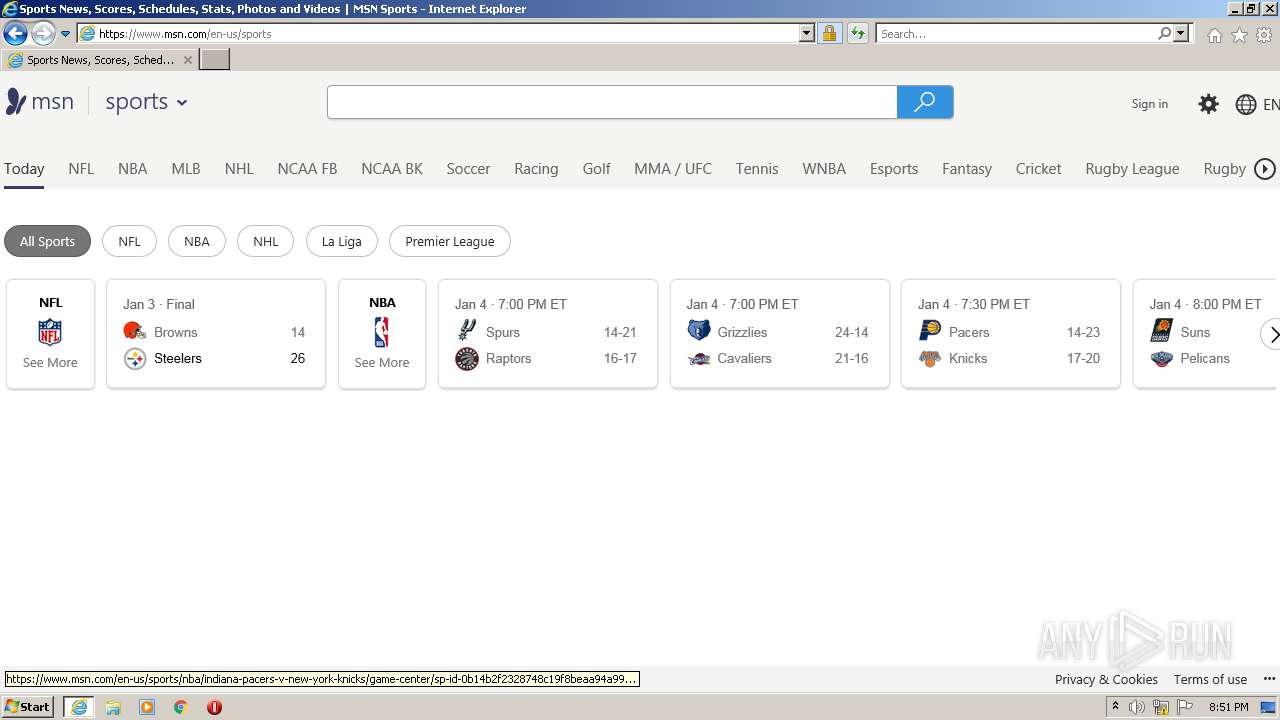Open the NCAA FB tab
Screen dimensions: 1280x720
[x=307, y=169]
